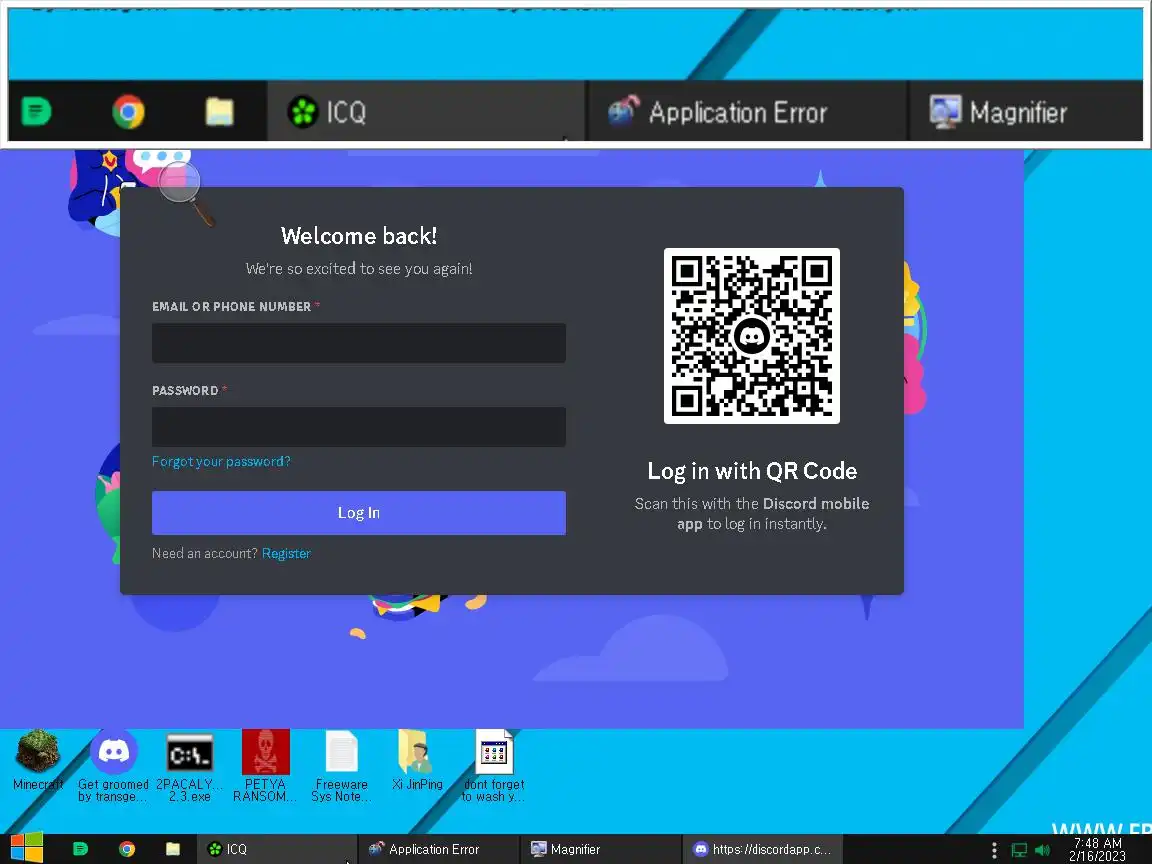Select the 2PACALY 2.3.exe desktop icon

point(190,766)
